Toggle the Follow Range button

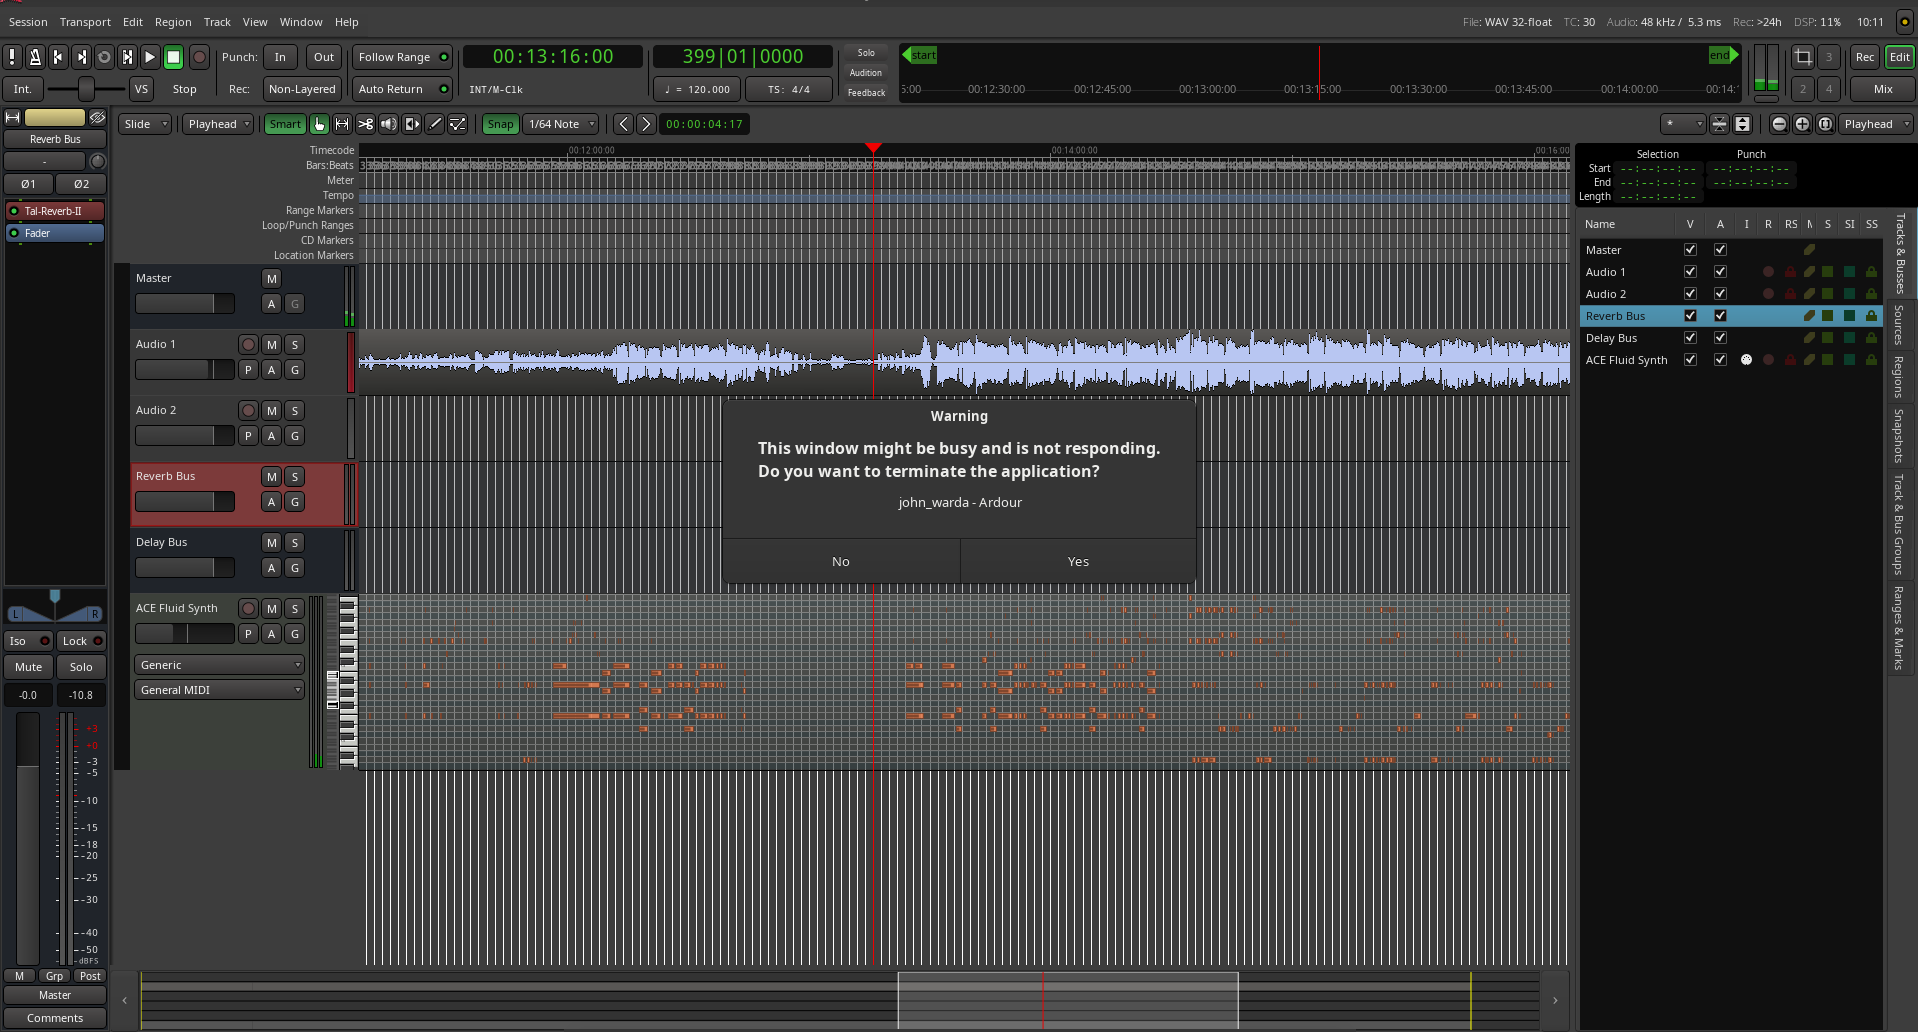pyautogui.click(x=402, y=57)
